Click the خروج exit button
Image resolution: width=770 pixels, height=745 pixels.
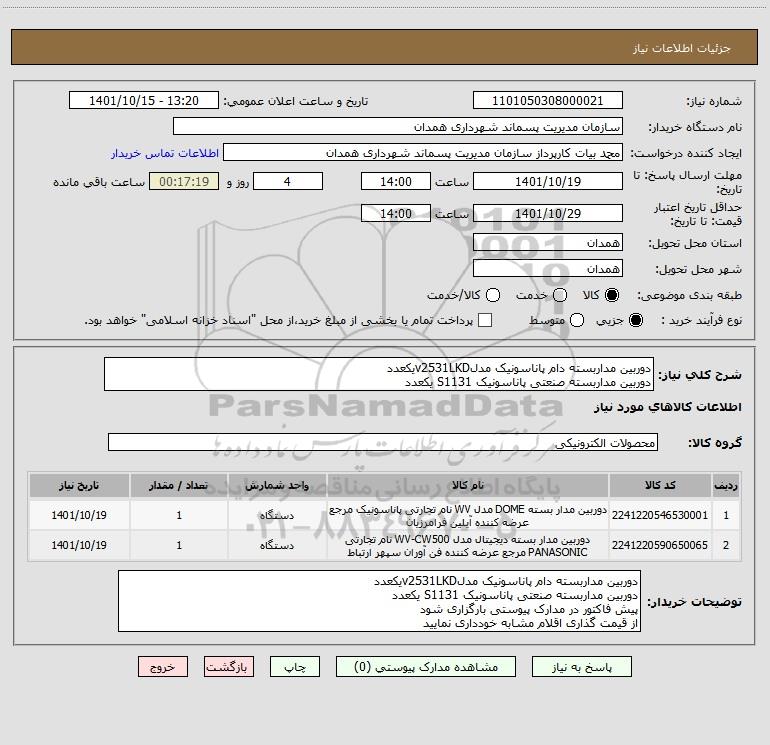click(163, 667)
